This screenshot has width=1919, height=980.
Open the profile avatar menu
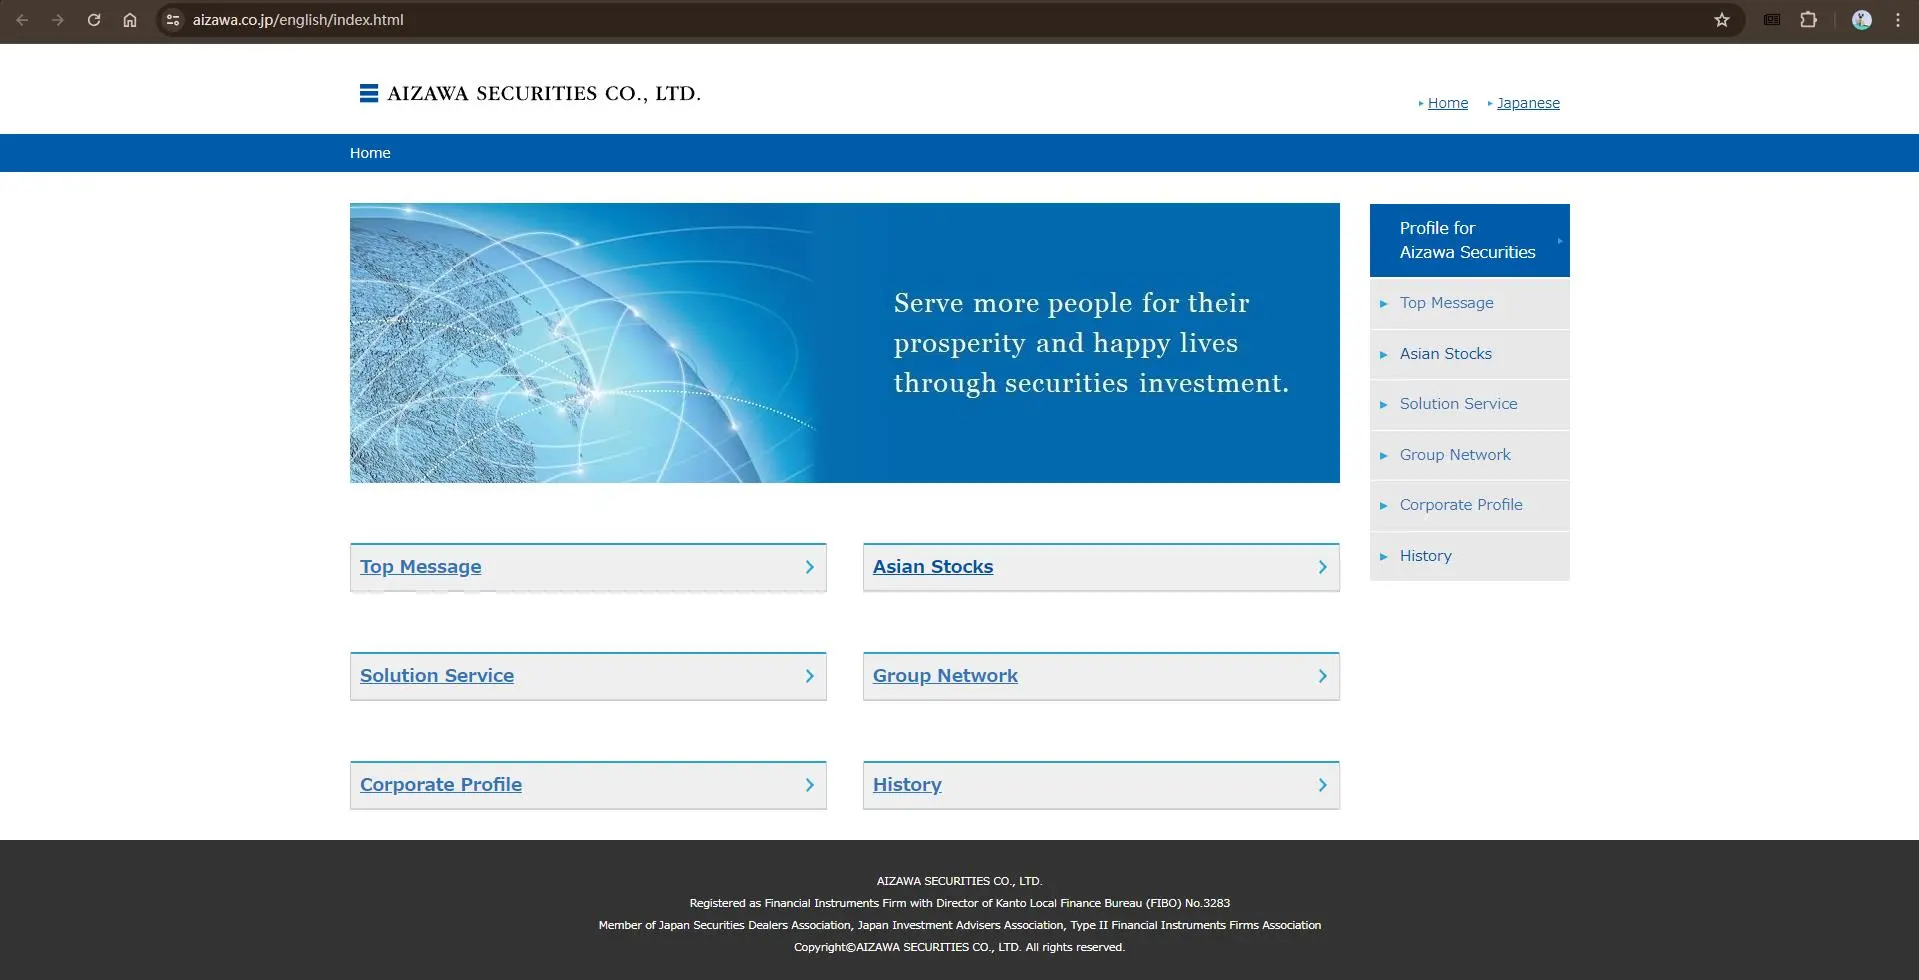1862,20
